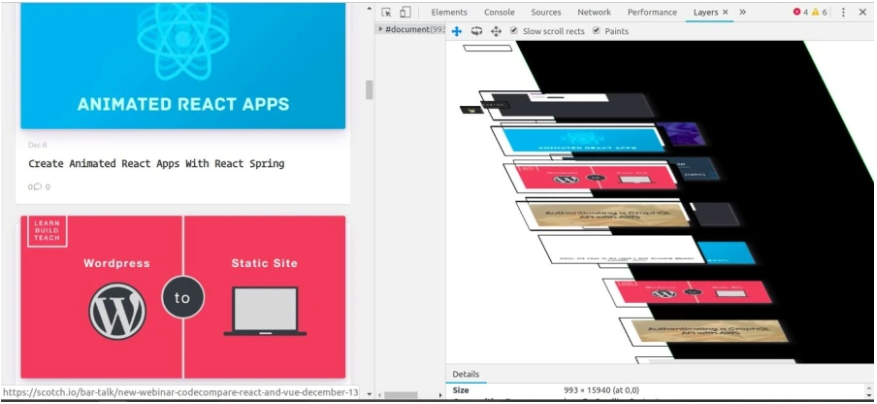877x404 pixels.
Task: Expand the #document layer tree node
Action: coord(381,29)
